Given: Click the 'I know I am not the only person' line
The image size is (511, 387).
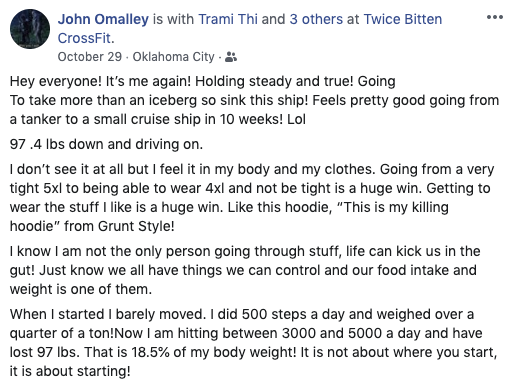Looking at the screenshot, I should [245, 251].
